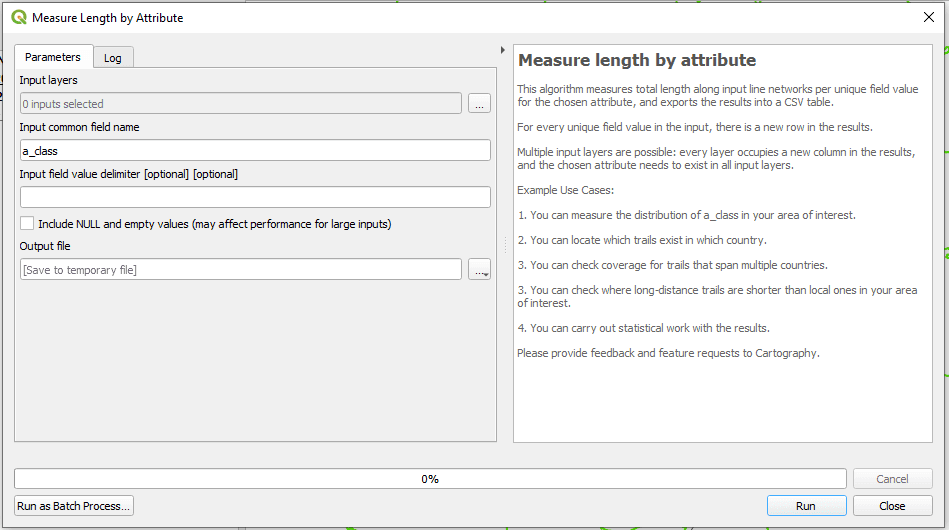The width and height of the screenshot is (949, 530).
Task: Click Run as Batch Process
Action: pos(74,506)
